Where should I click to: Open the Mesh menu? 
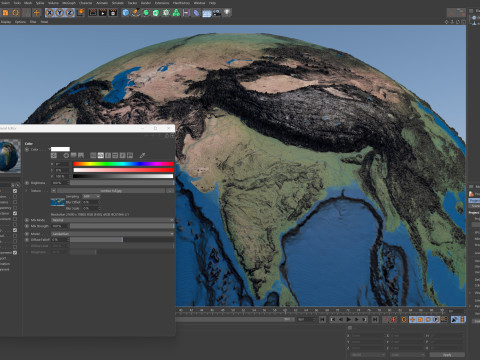pyautogui.click(x=28, y=3)
